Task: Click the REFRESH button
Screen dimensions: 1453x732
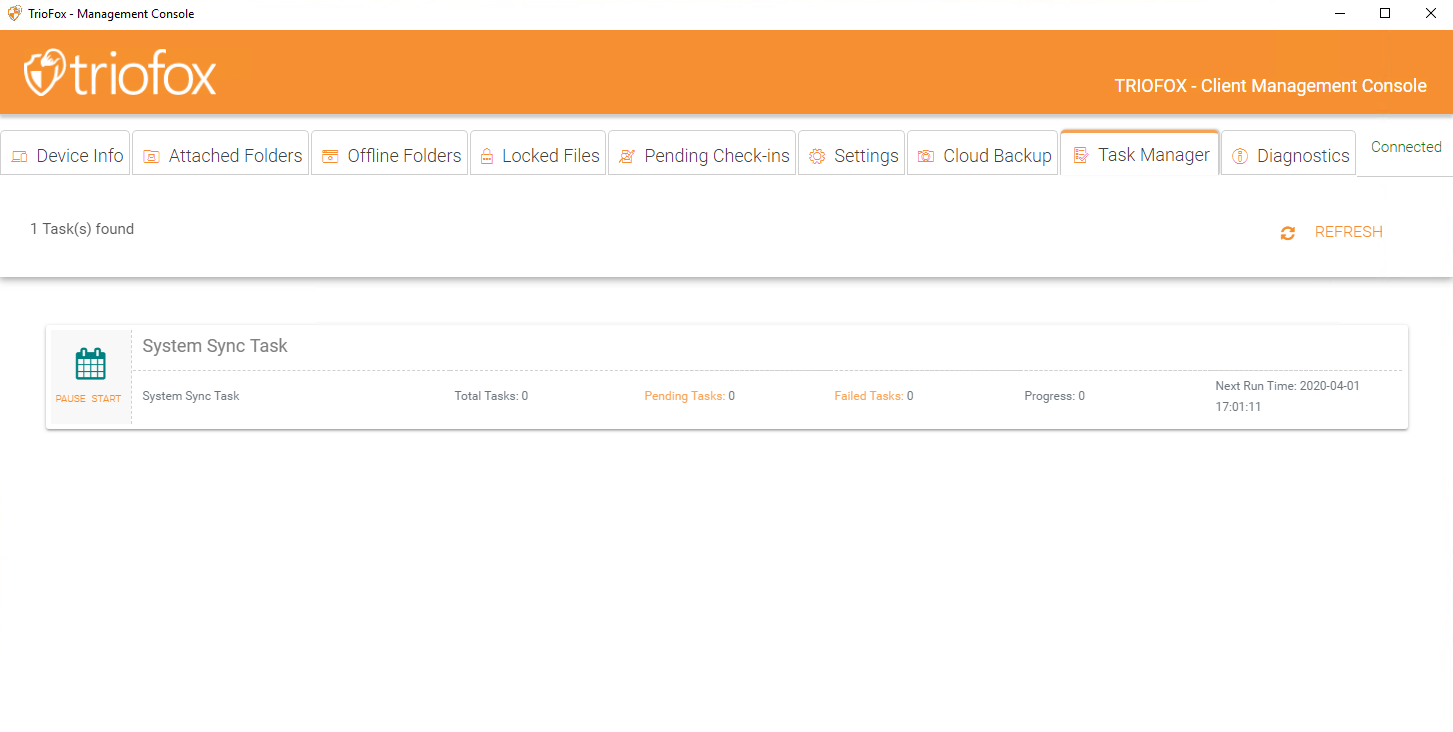Action: tap(1348, 232)
